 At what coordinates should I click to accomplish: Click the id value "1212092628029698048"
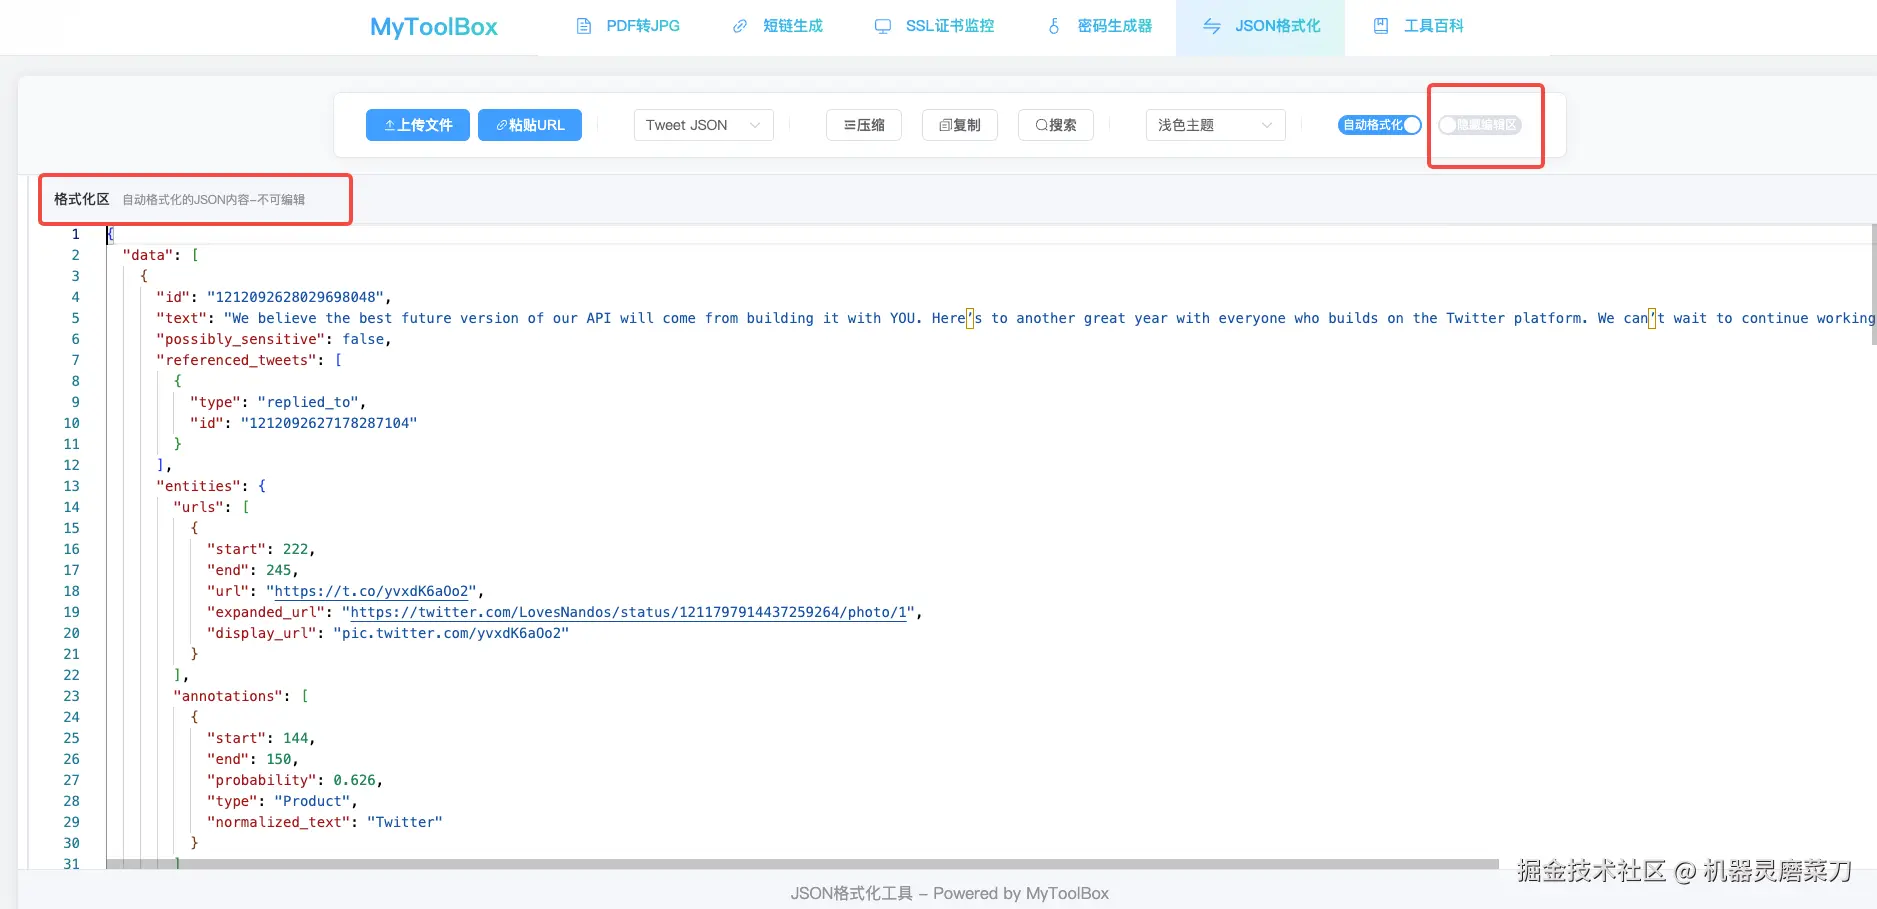[296, 297]
